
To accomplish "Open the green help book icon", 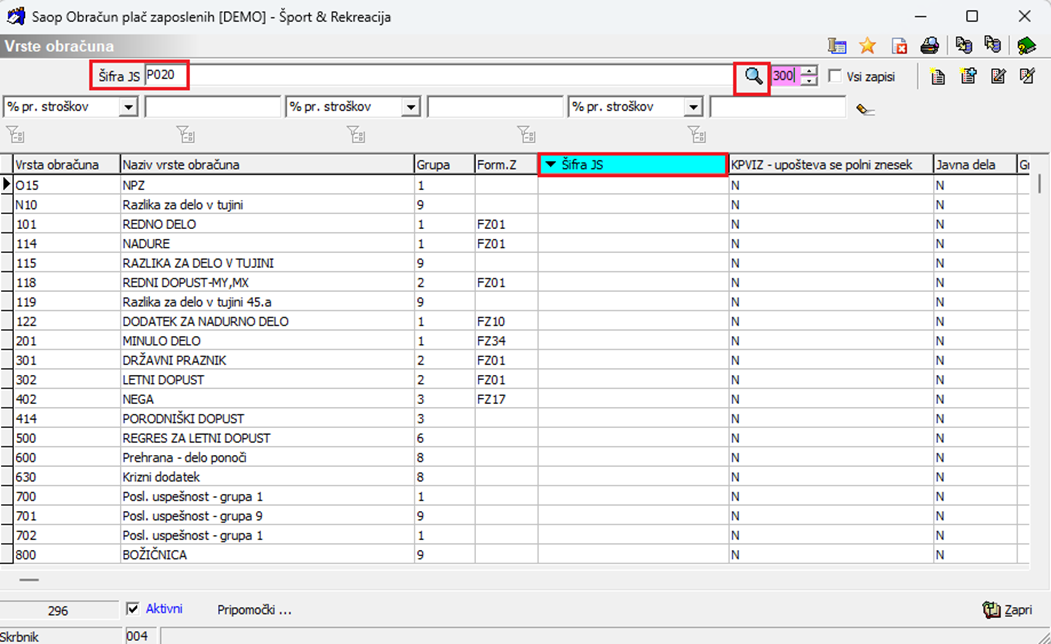I will [1026, 46].
